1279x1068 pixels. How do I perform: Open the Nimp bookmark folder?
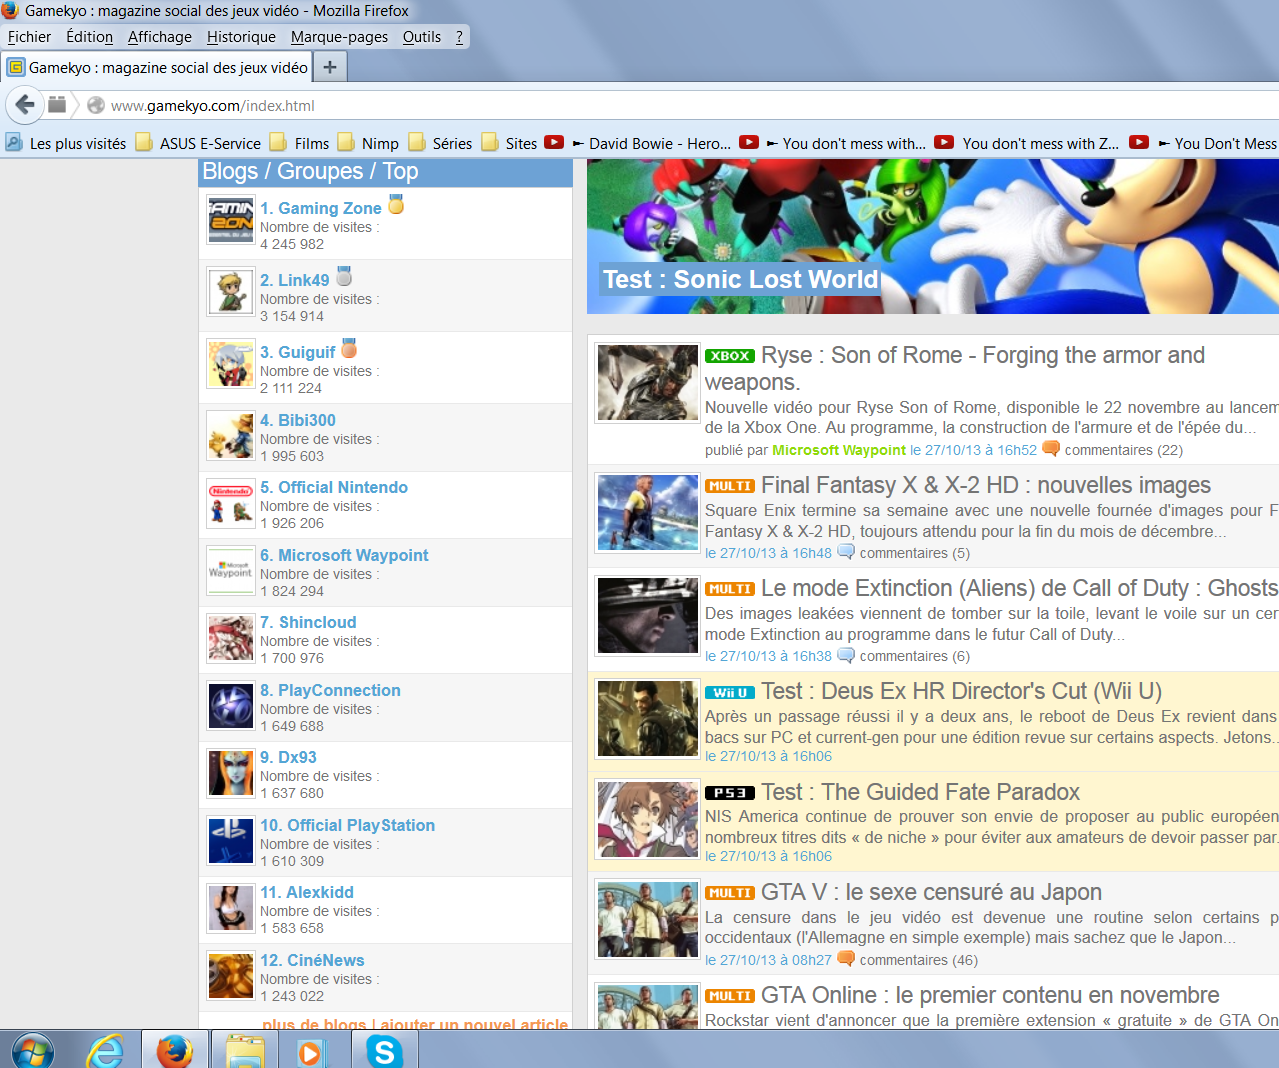tap(368, 143)
